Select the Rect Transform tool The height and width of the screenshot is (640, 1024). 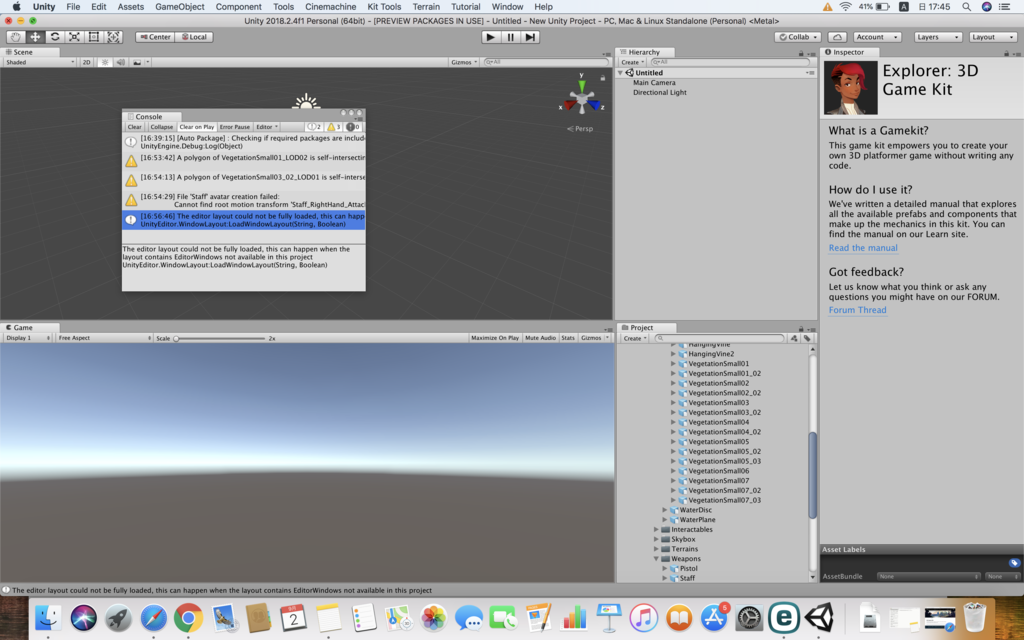[94, 37]
